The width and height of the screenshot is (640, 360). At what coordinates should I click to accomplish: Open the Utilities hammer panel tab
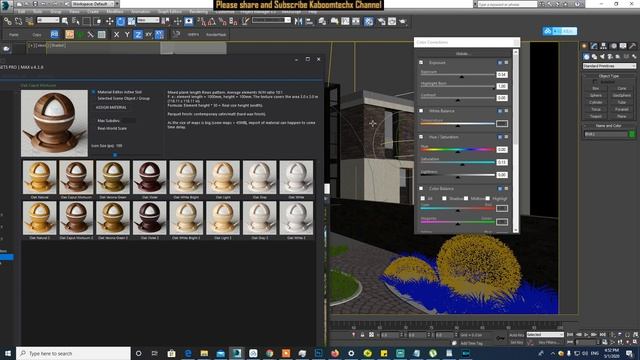633,46
